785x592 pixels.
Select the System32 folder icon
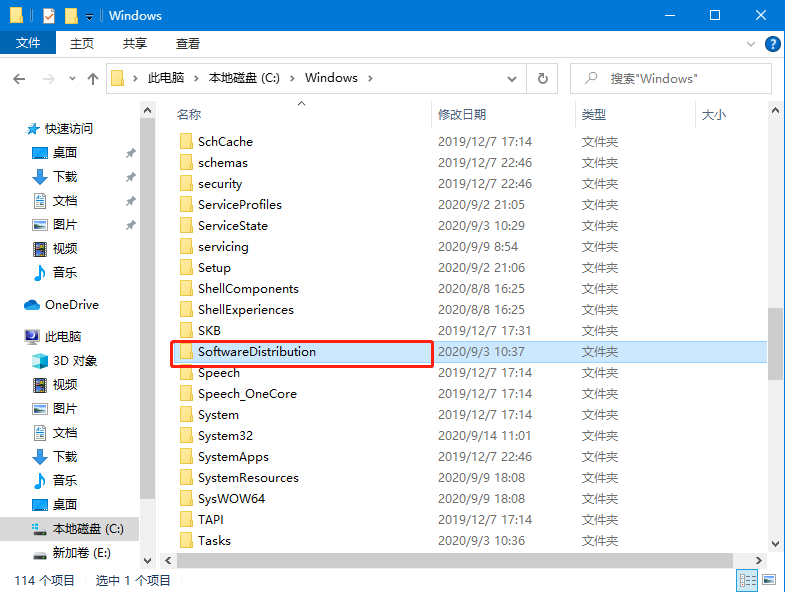(186, 436)
